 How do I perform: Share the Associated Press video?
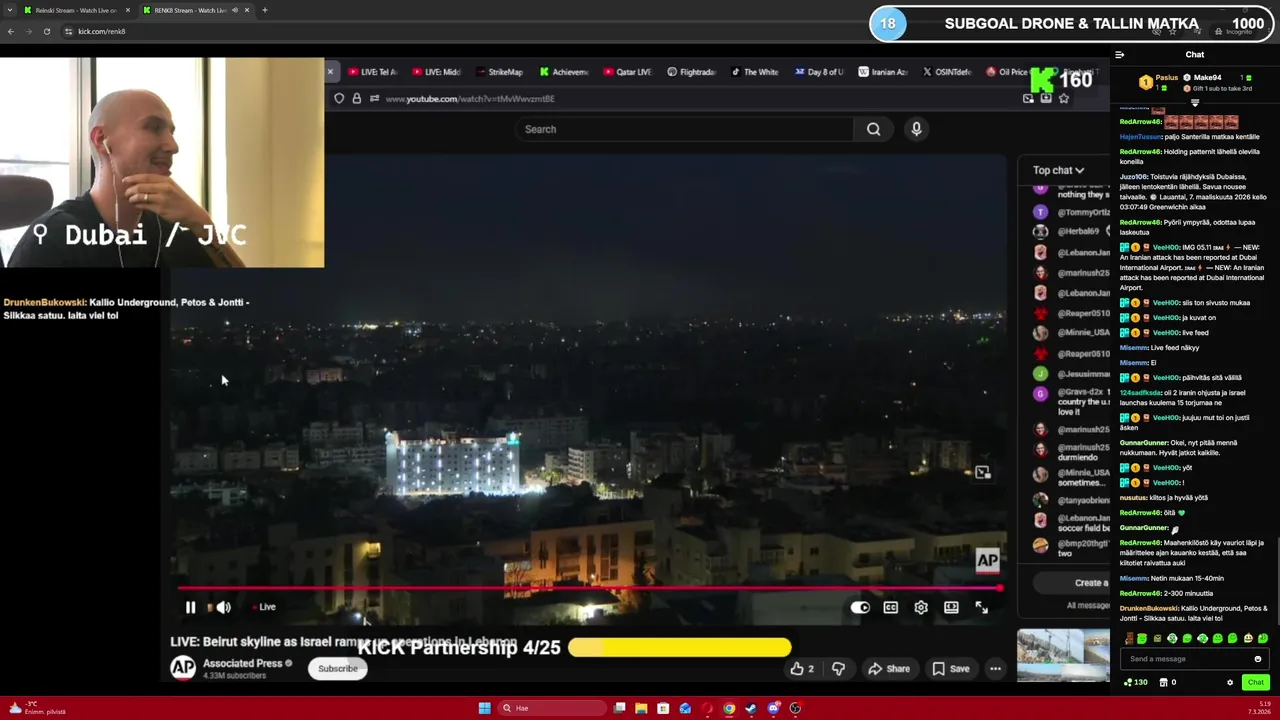889,668
